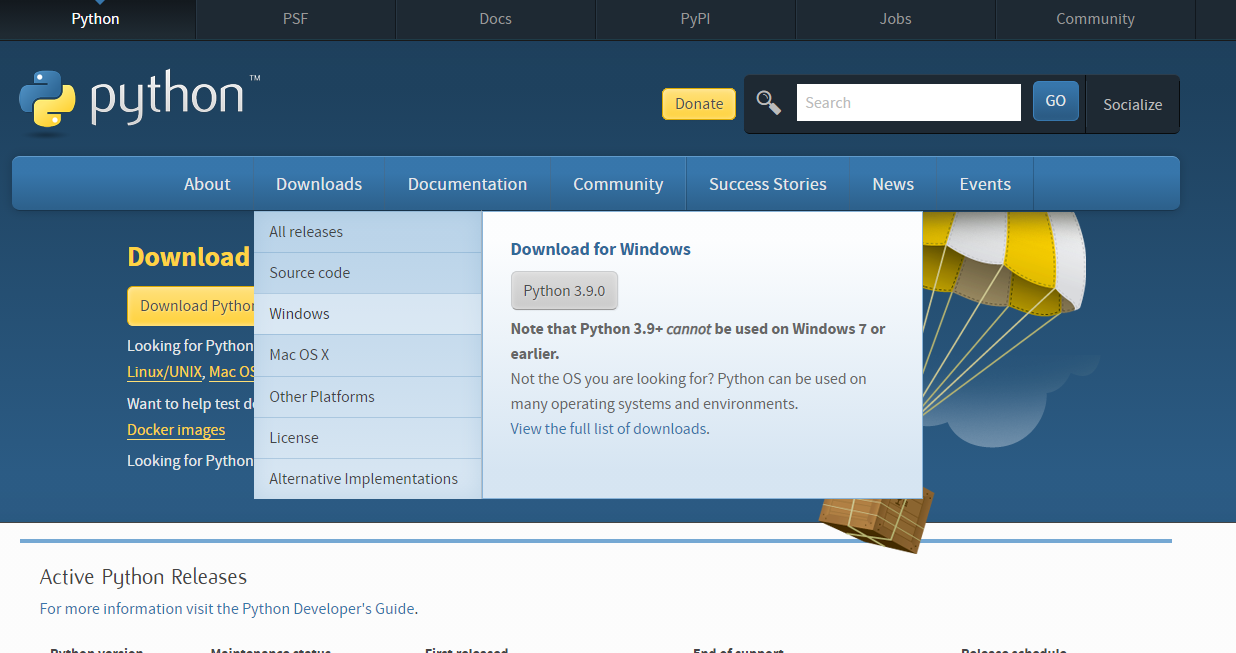Click the 'Active Python Releases' heading

click(143, 577)
